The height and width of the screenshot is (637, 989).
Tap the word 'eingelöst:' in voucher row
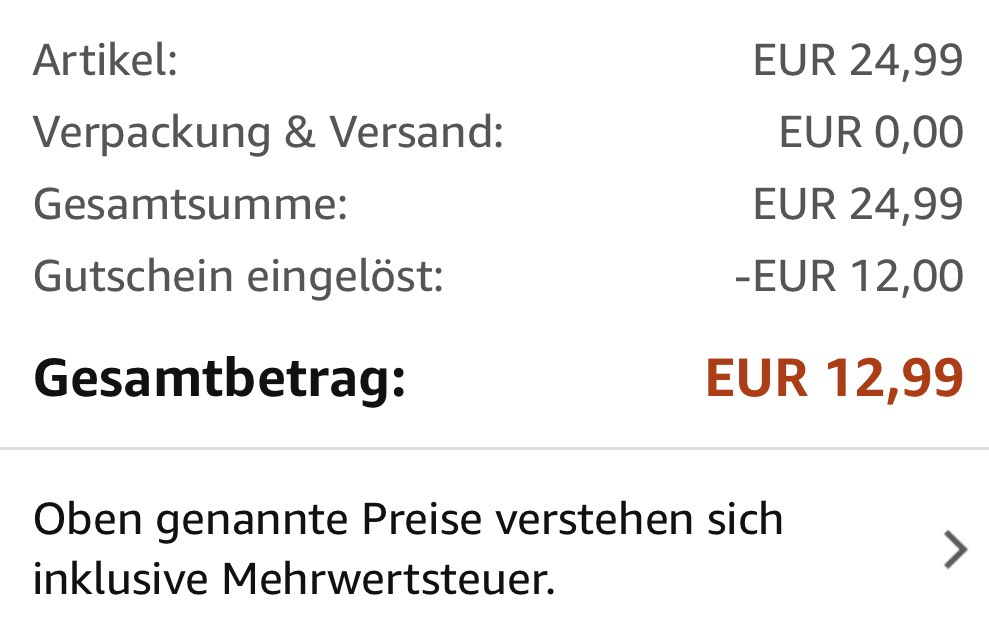pyautogui.click(x=345, y=277)
